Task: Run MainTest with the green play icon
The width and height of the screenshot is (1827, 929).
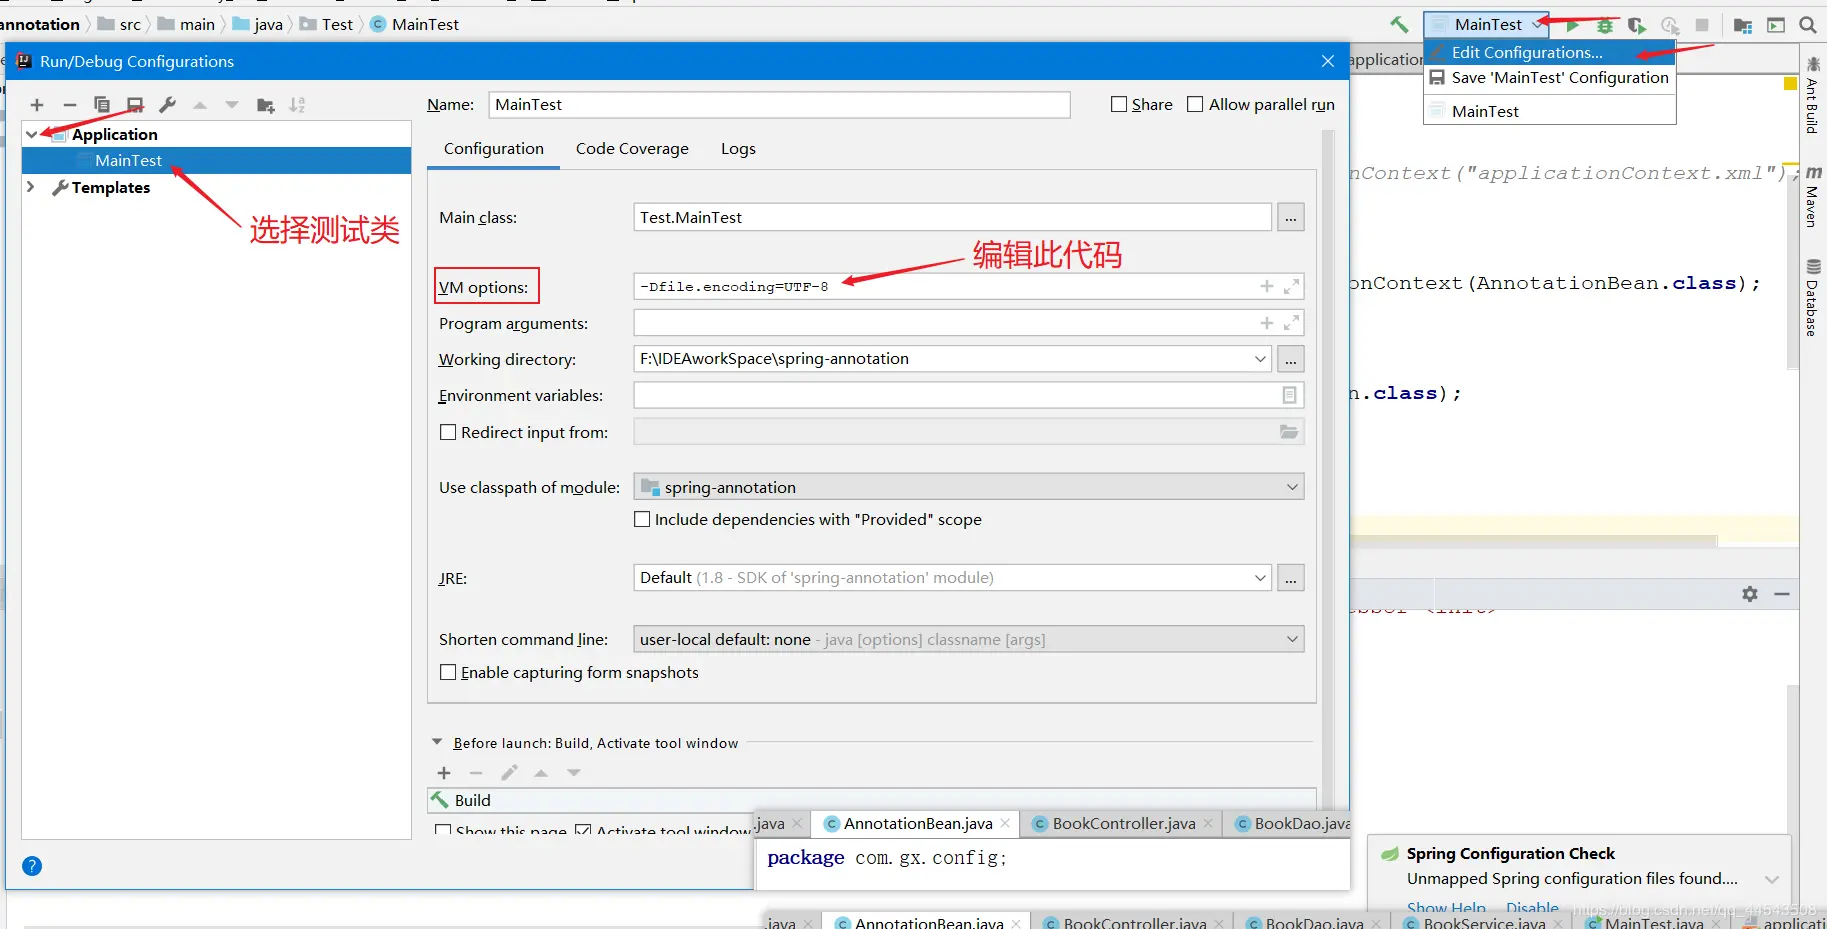Action: (x=1573, y=25)
